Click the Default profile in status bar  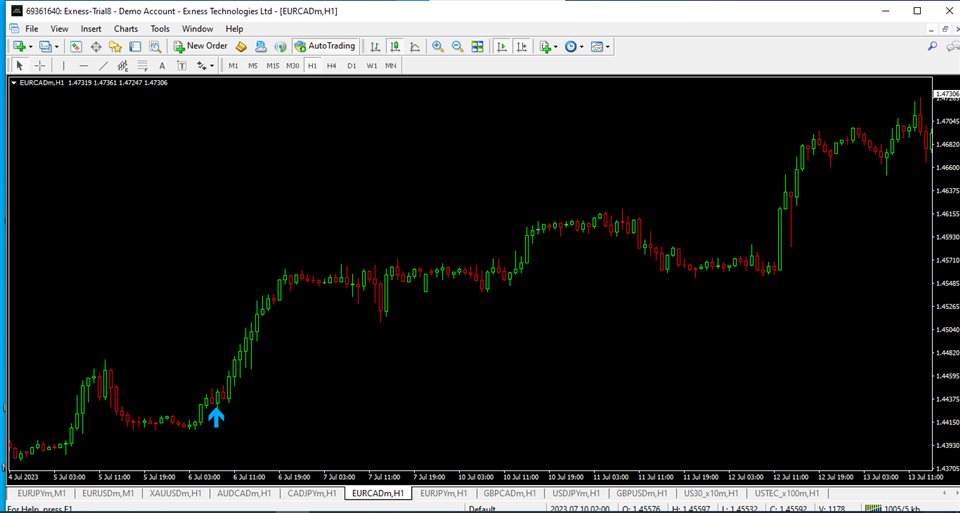click(482, 508)
